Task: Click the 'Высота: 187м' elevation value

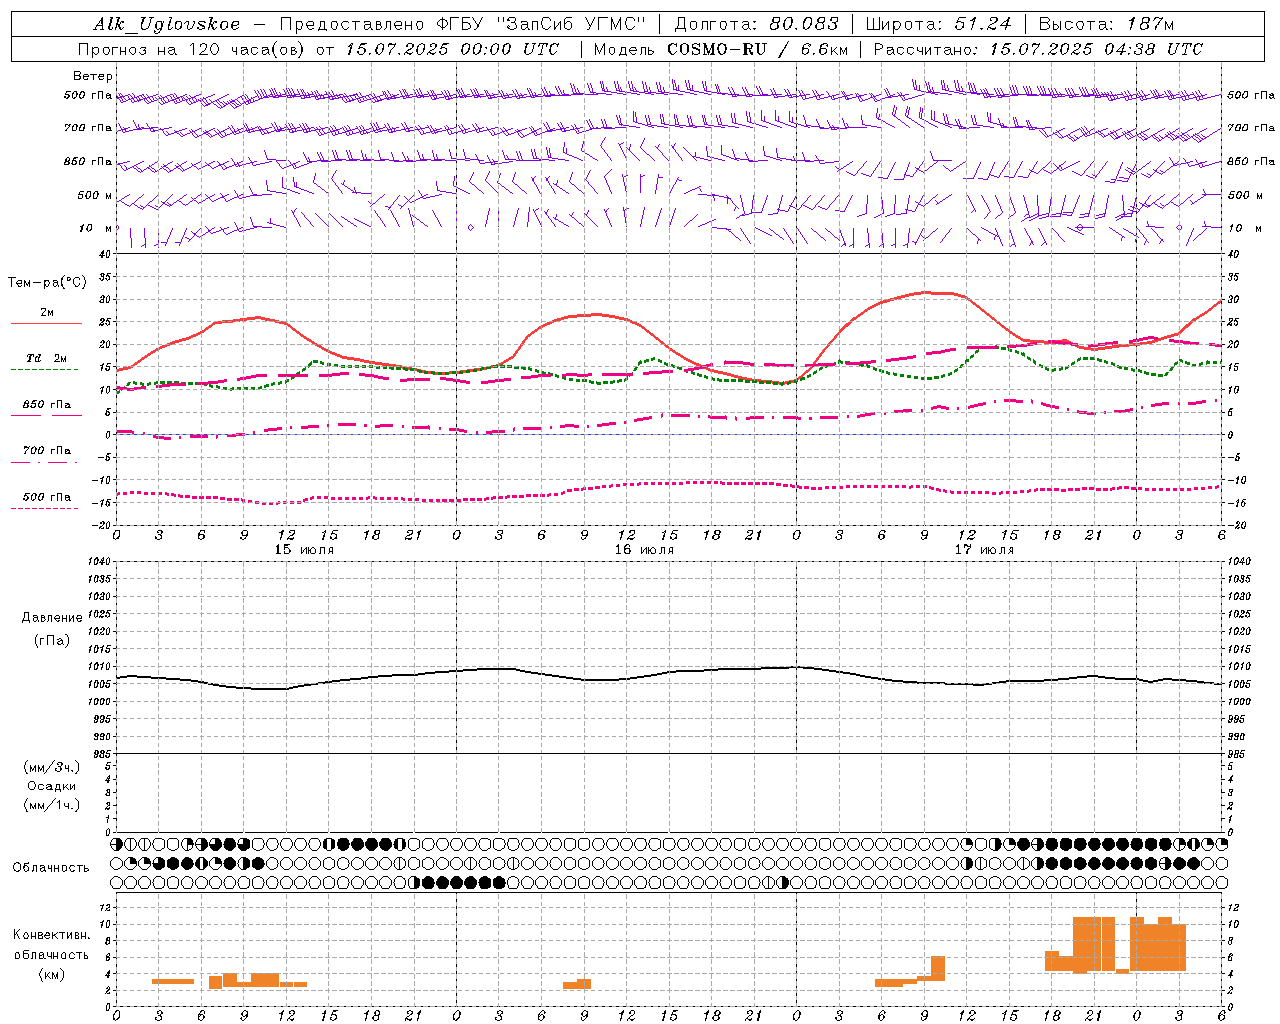Action: [x=1106, y=24]
